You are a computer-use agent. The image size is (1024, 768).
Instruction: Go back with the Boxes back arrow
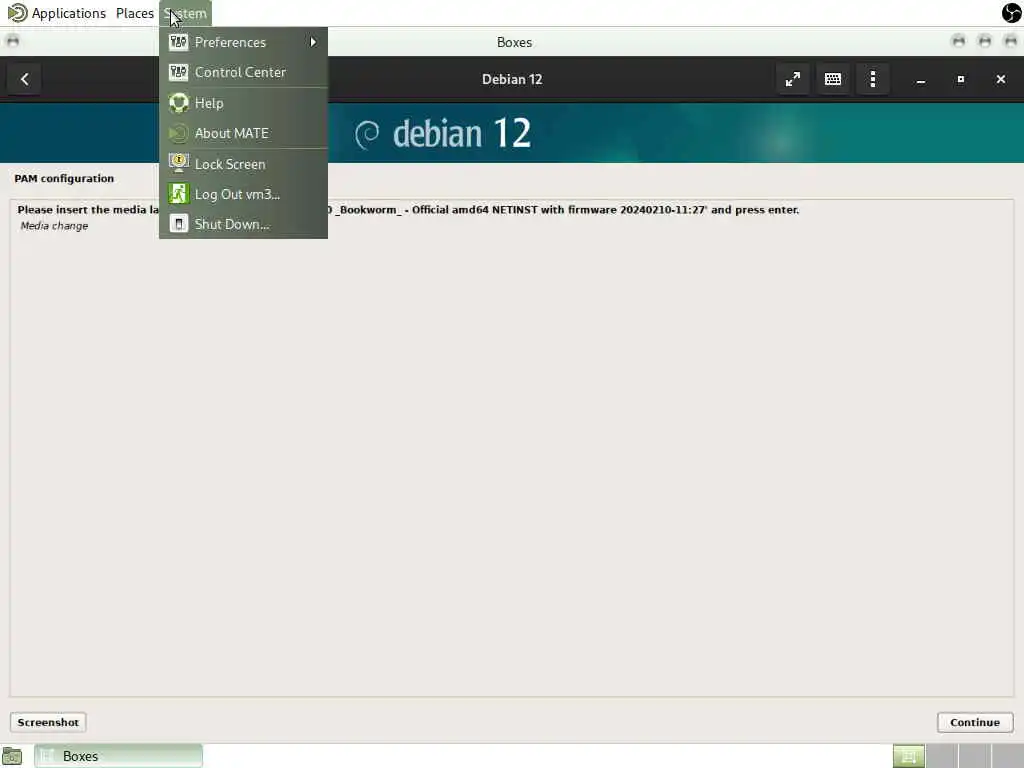tap(24, 79)
